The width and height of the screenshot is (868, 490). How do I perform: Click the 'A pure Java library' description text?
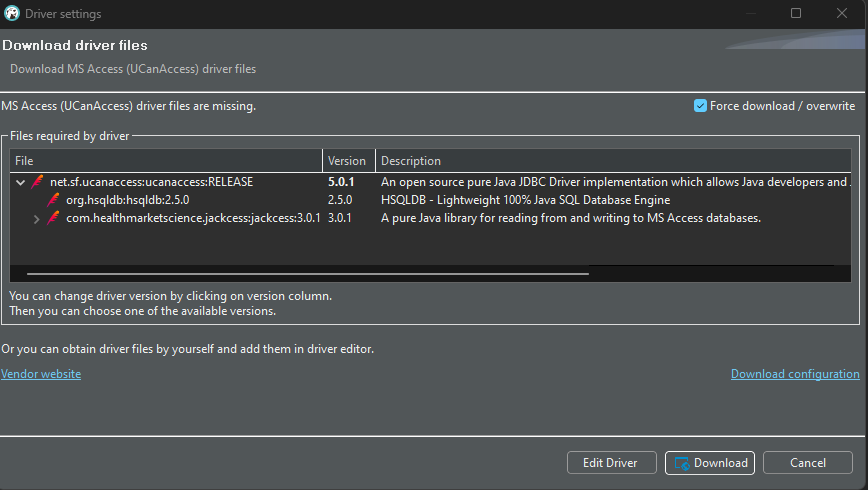click(571, 218)
